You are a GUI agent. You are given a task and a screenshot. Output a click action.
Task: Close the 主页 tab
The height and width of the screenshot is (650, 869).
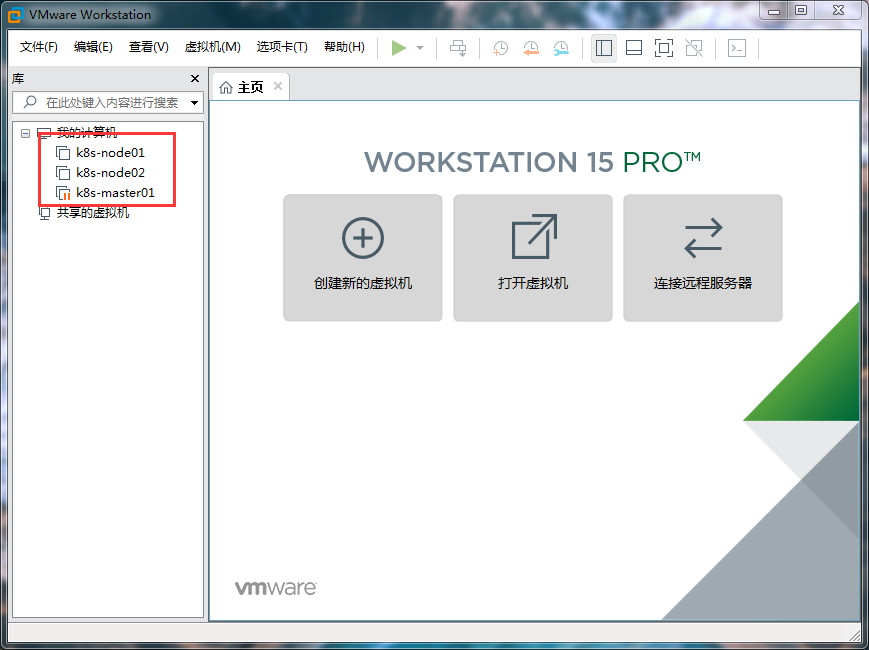tap(278, 86)
